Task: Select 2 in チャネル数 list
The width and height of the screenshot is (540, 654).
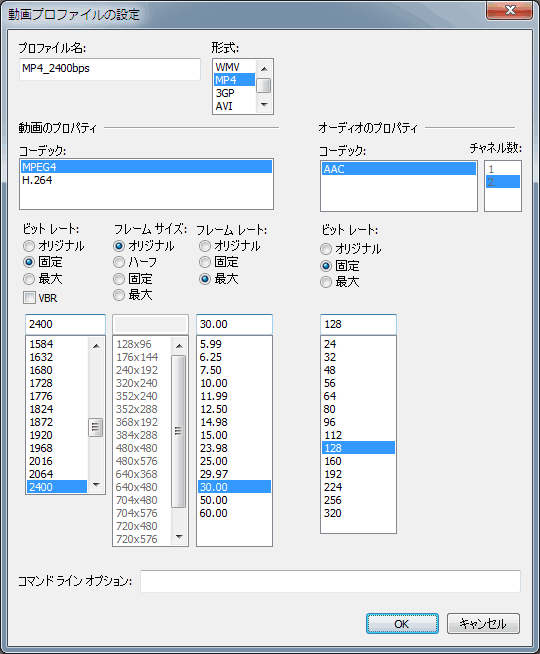Action: point(503,182)
